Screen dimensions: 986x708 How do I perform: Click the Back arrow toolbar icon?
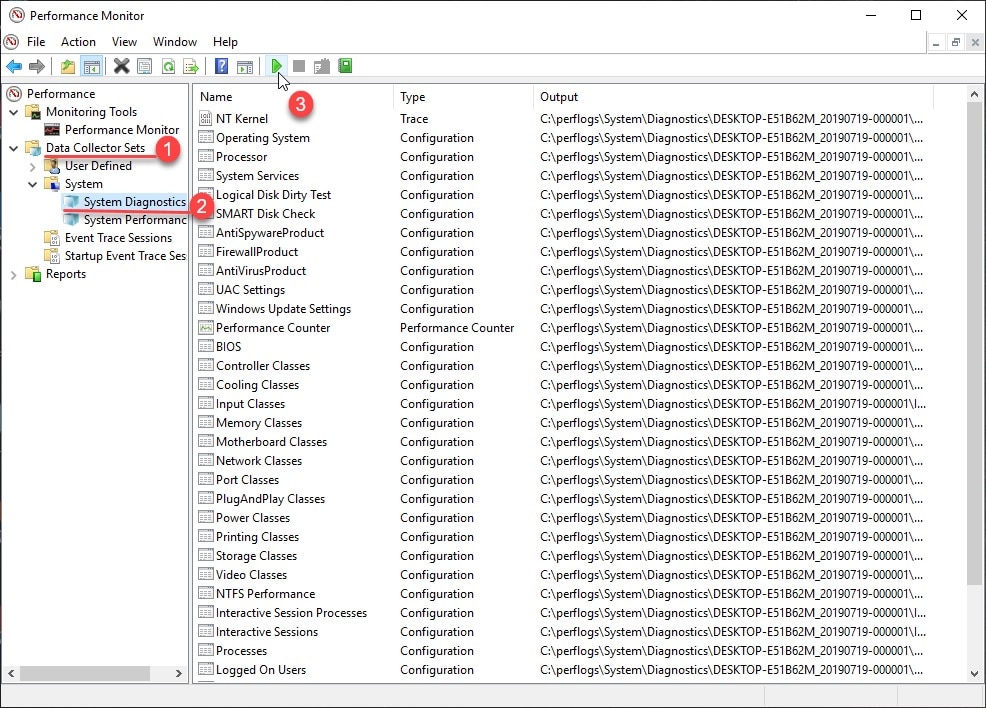pyautogui.click(x=14, y=66)
